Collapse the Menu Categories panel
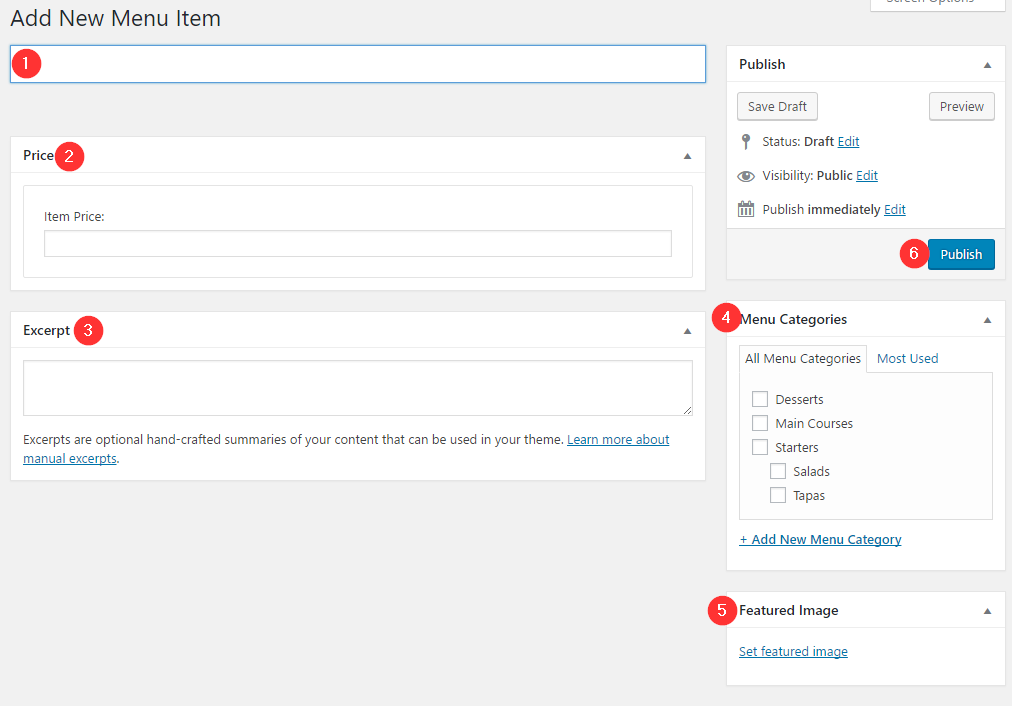 click(987, 320)
